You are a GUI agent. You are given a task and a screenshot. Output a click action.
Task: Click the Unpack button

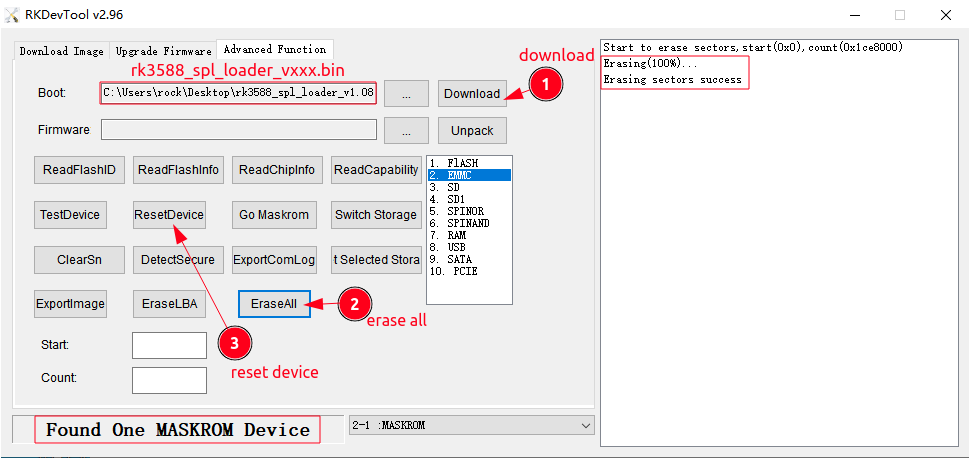pos(472,131)
